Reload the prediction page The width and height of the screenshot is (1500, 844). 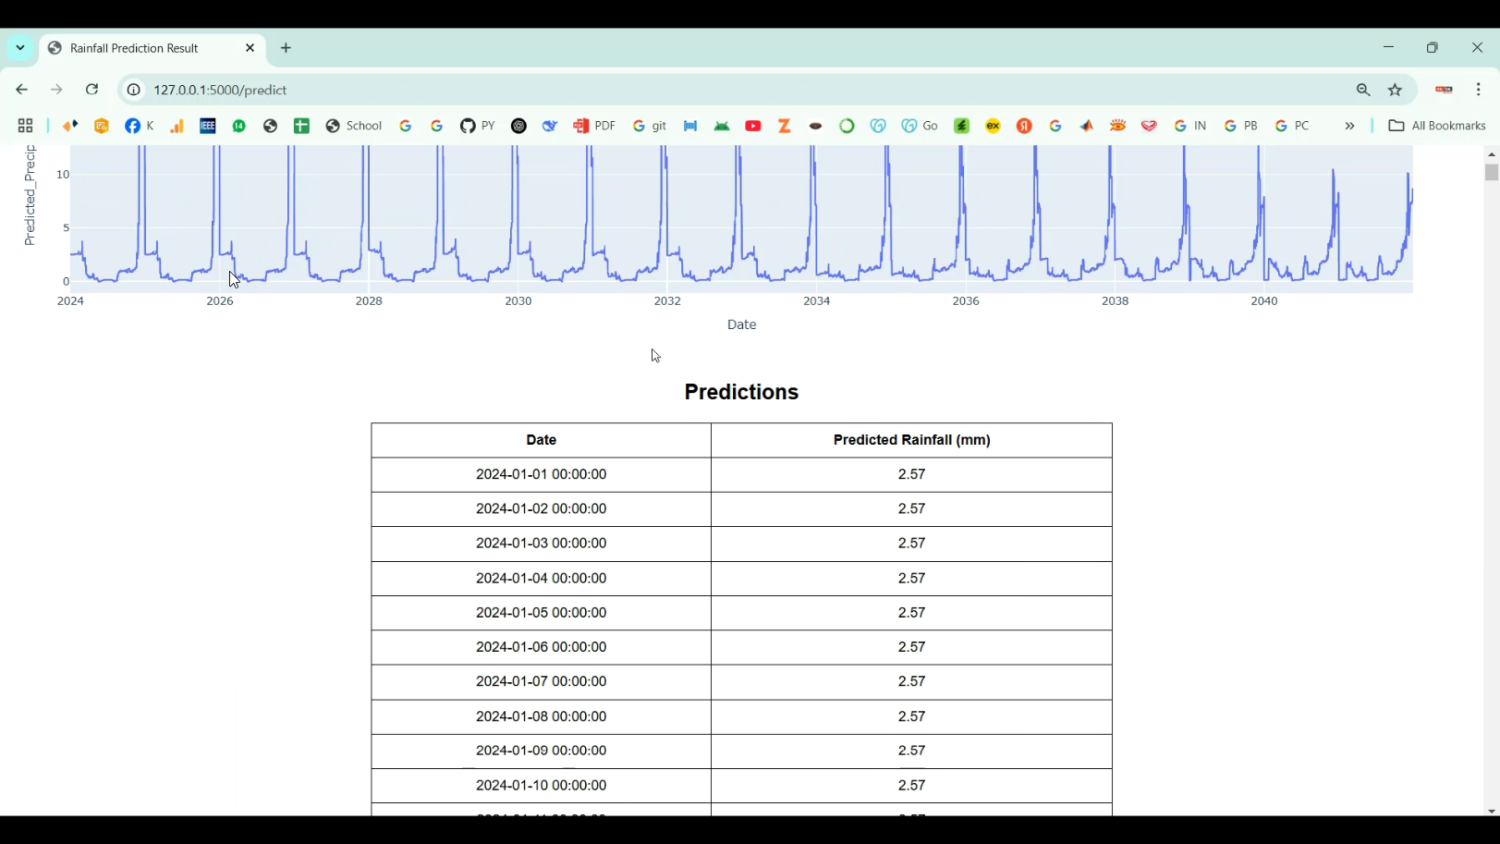point(92,90)
